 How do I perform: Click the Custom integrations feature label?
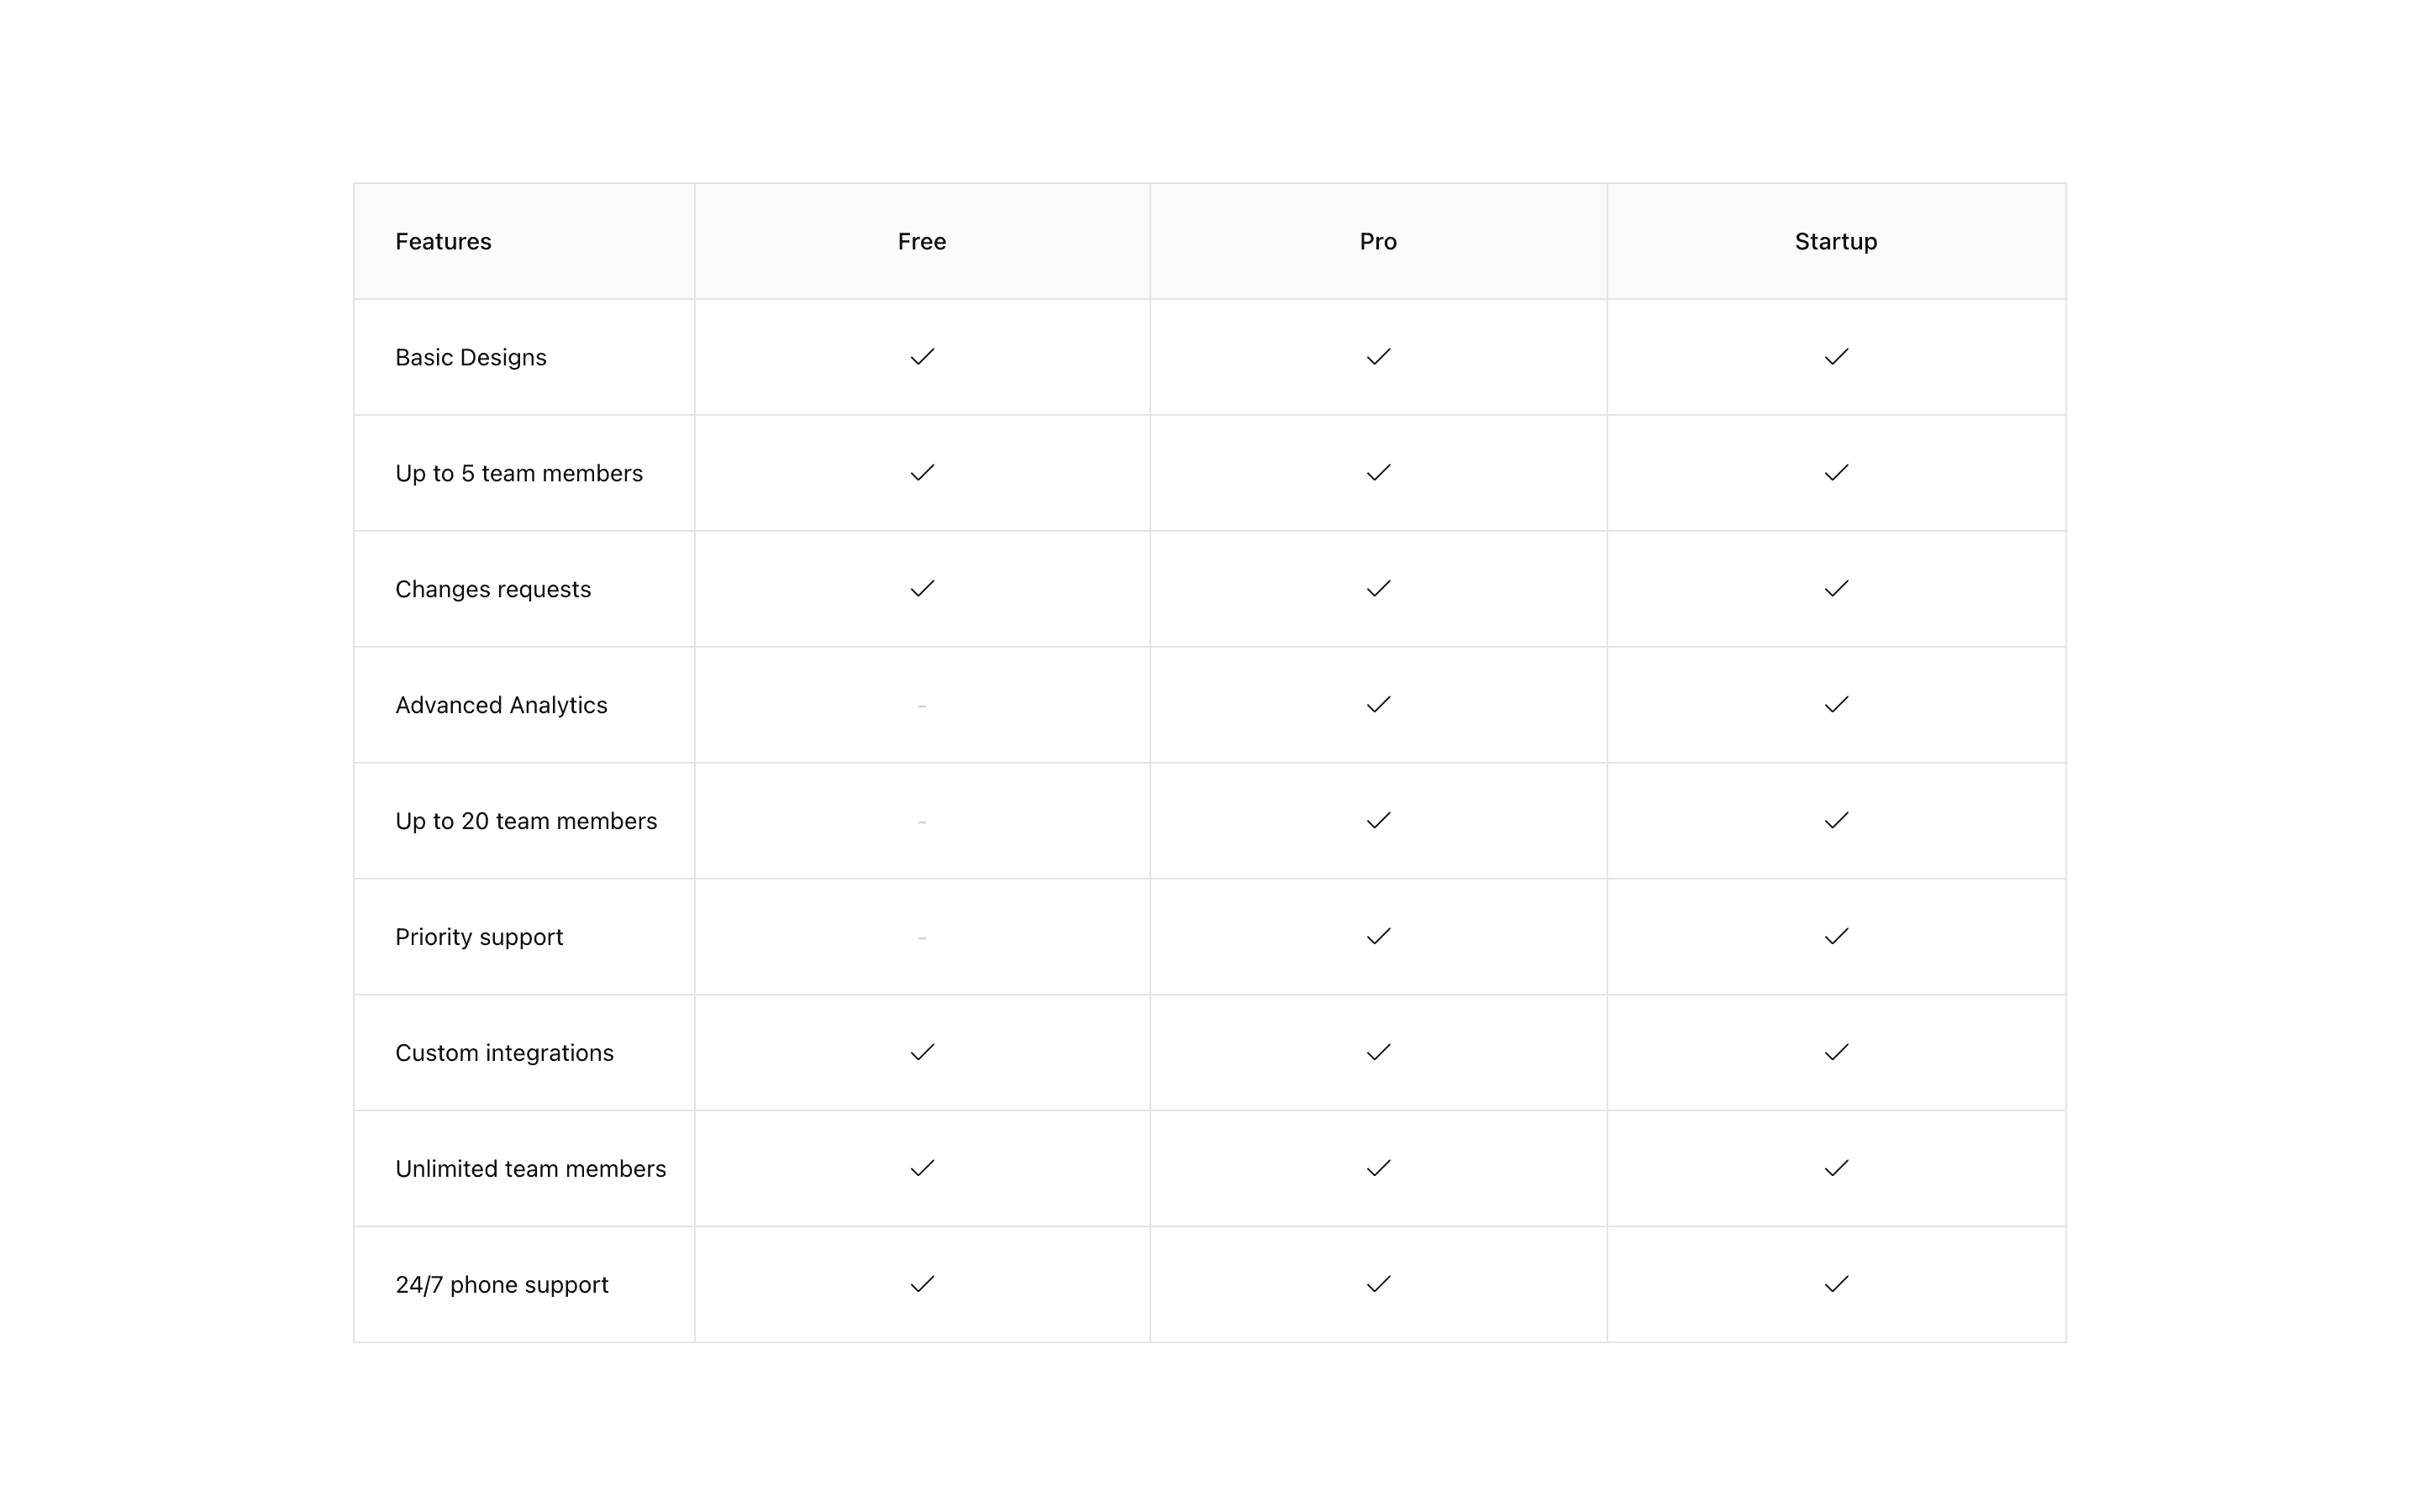pyautogui.click(x=504, y=1053)
